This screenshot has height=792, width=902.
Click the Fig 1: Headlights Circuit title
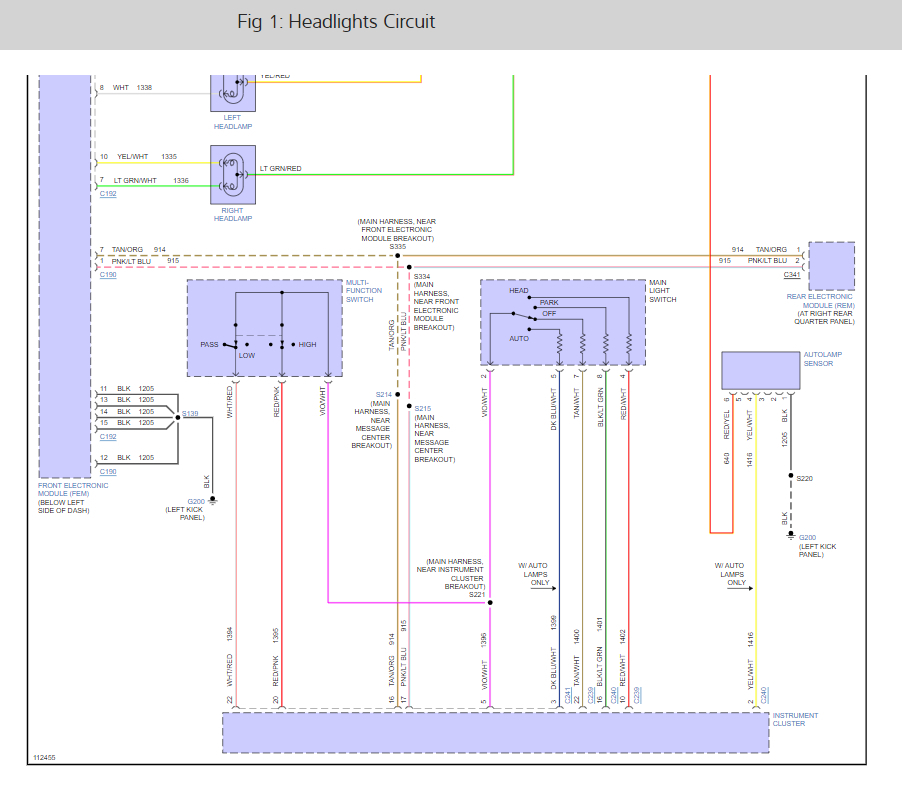(336, 21)
